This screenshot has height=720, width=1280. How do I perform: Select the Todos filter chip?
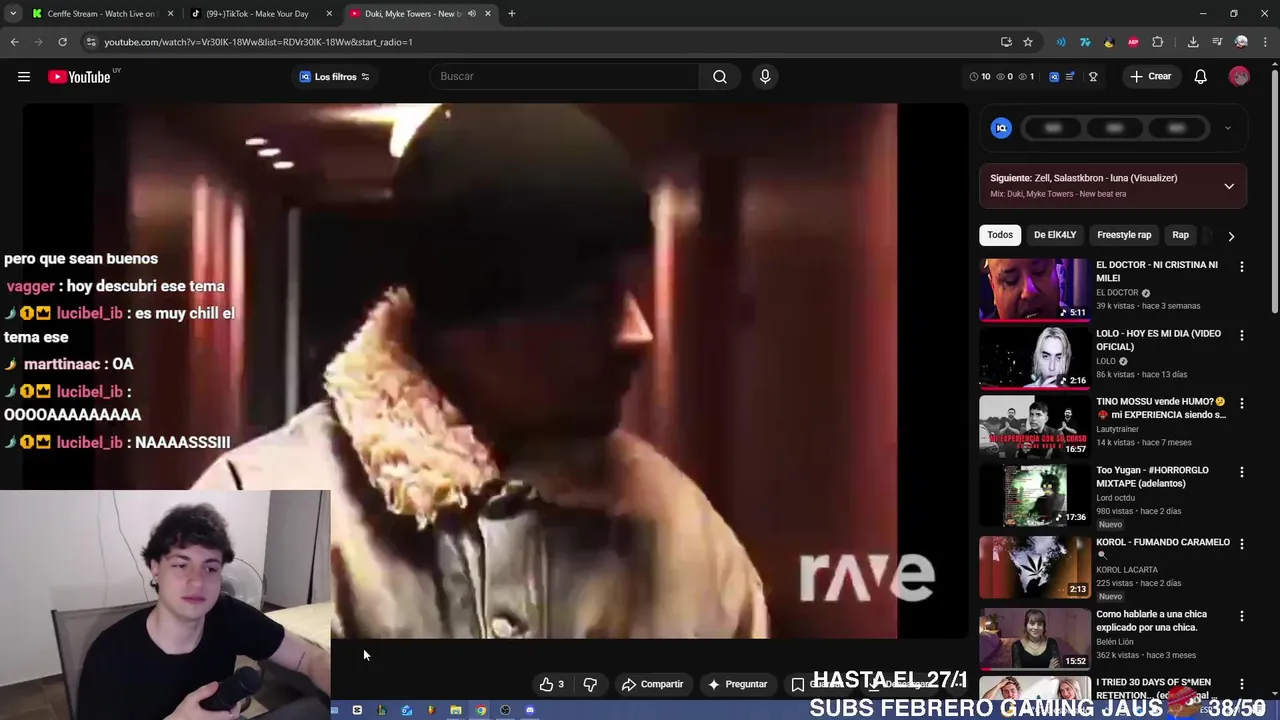tap(1000, 235)
